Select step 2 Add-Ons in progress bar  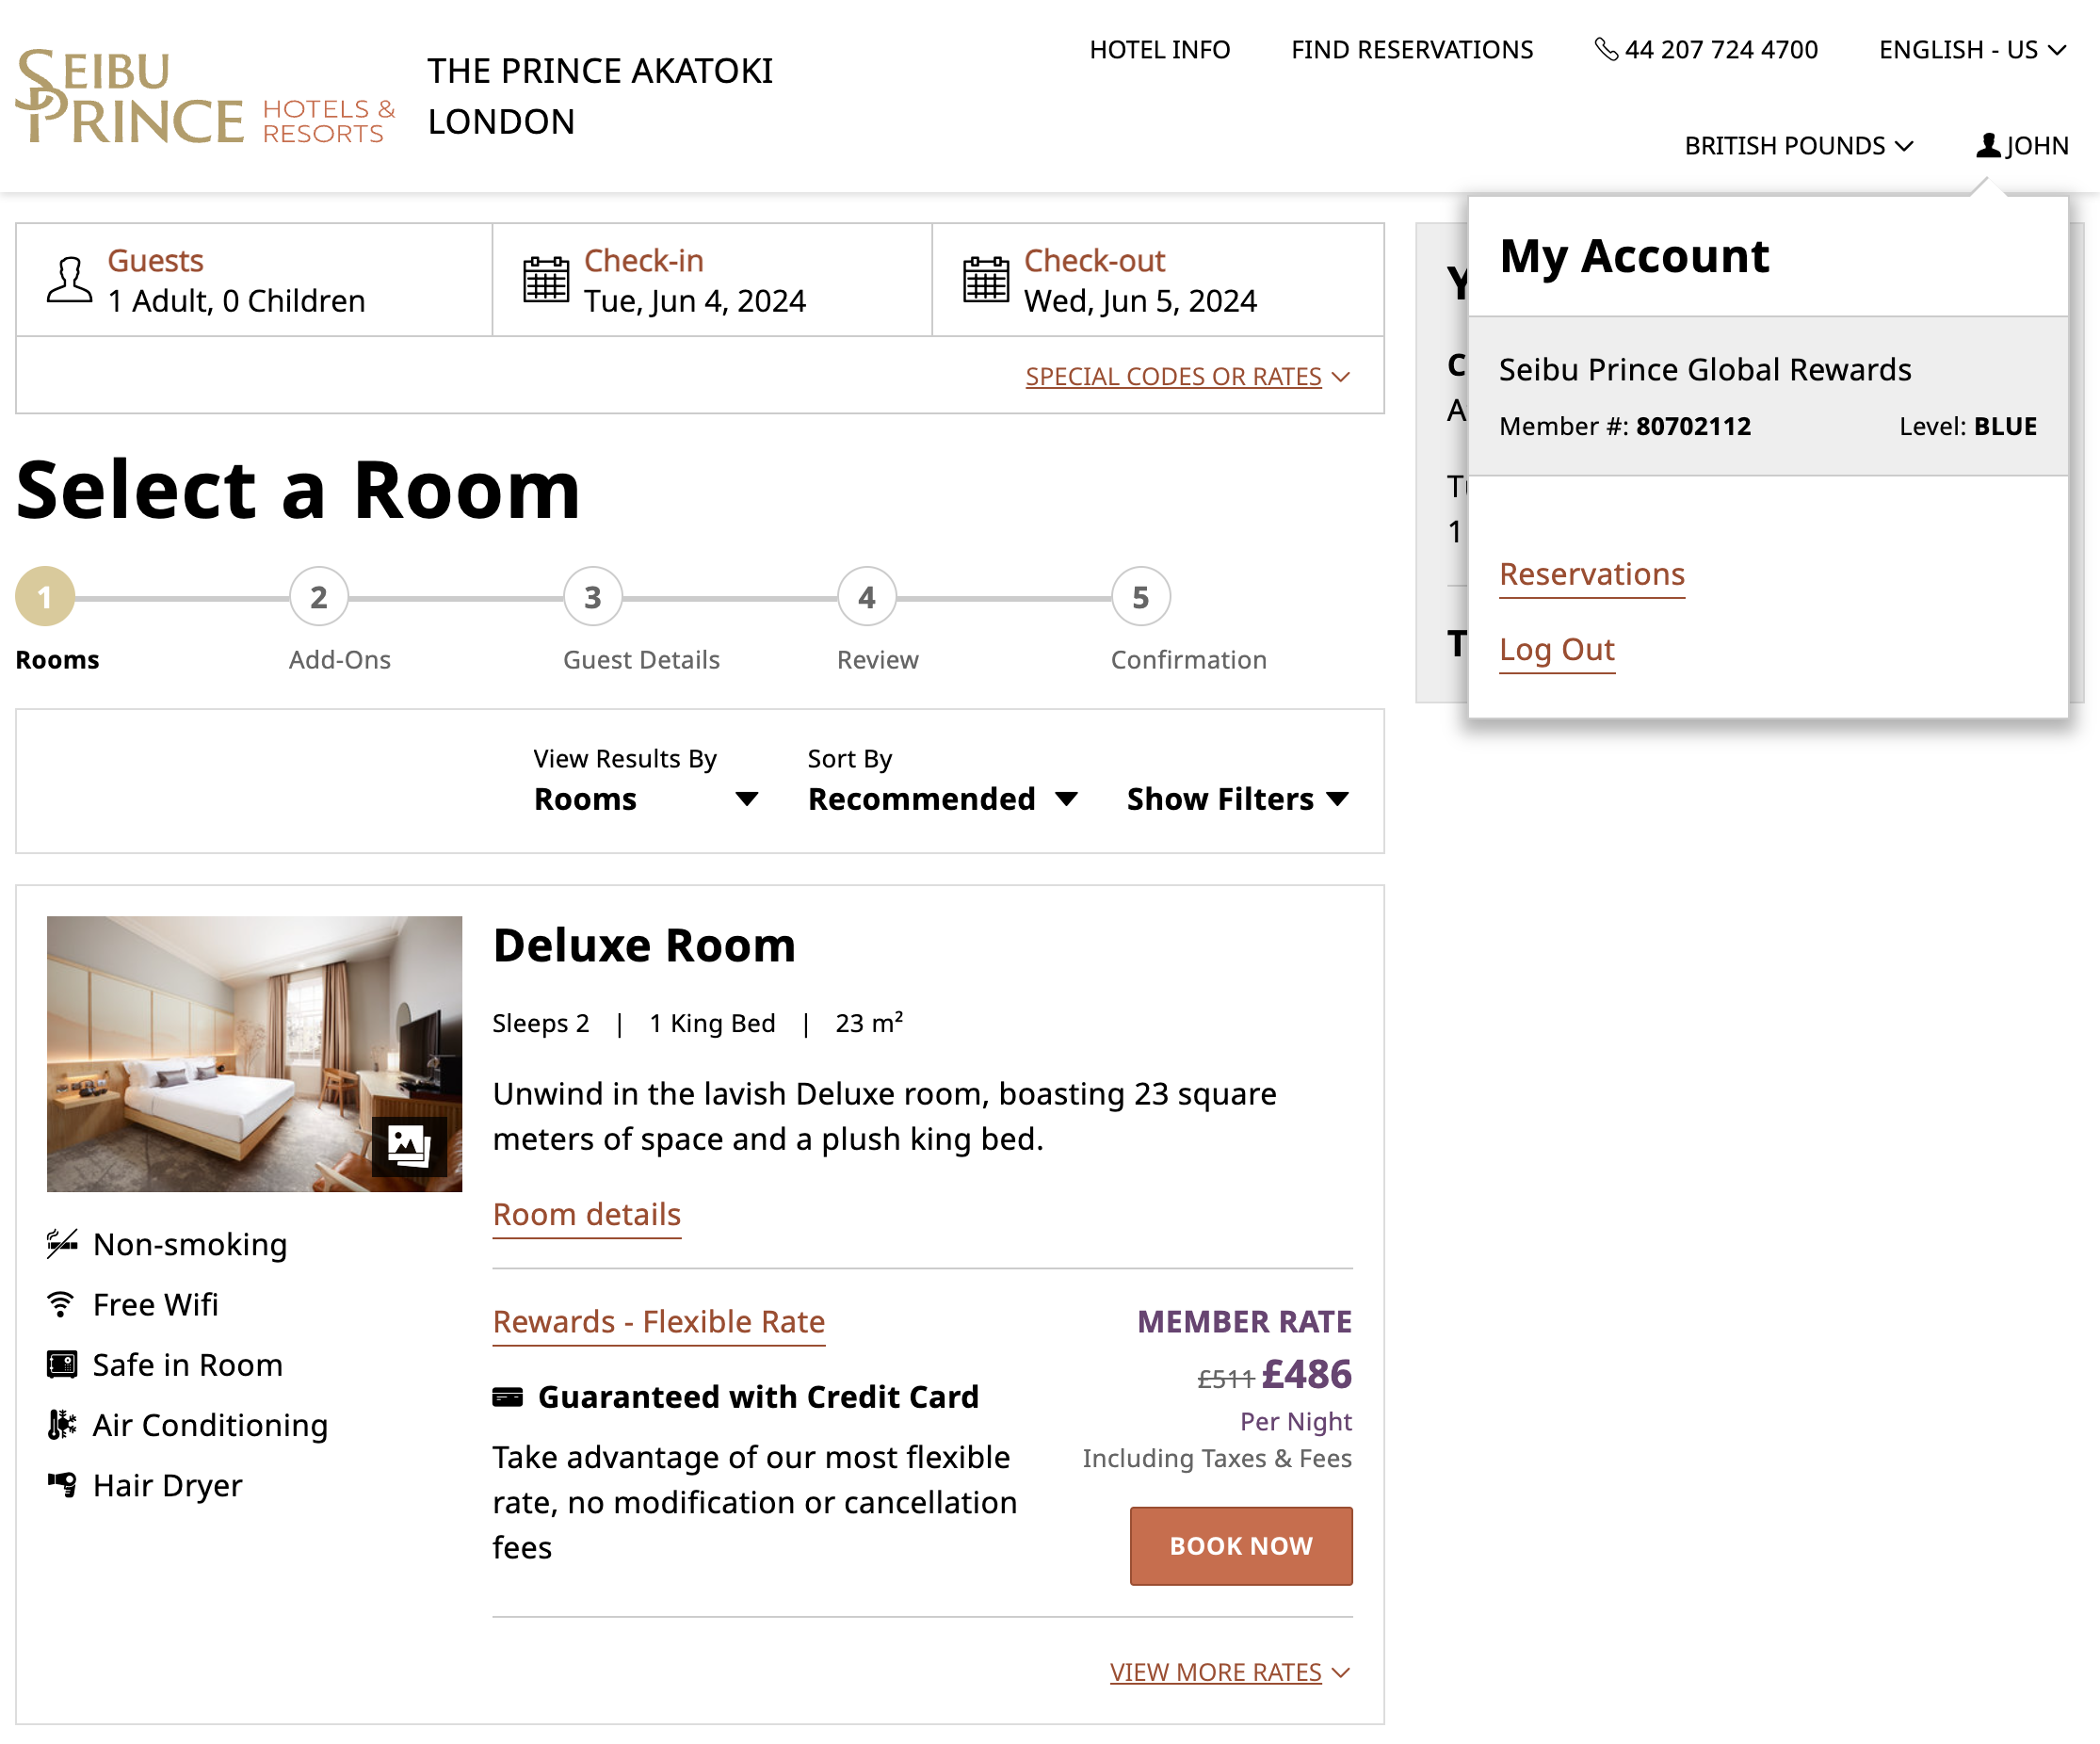[319, 597]
